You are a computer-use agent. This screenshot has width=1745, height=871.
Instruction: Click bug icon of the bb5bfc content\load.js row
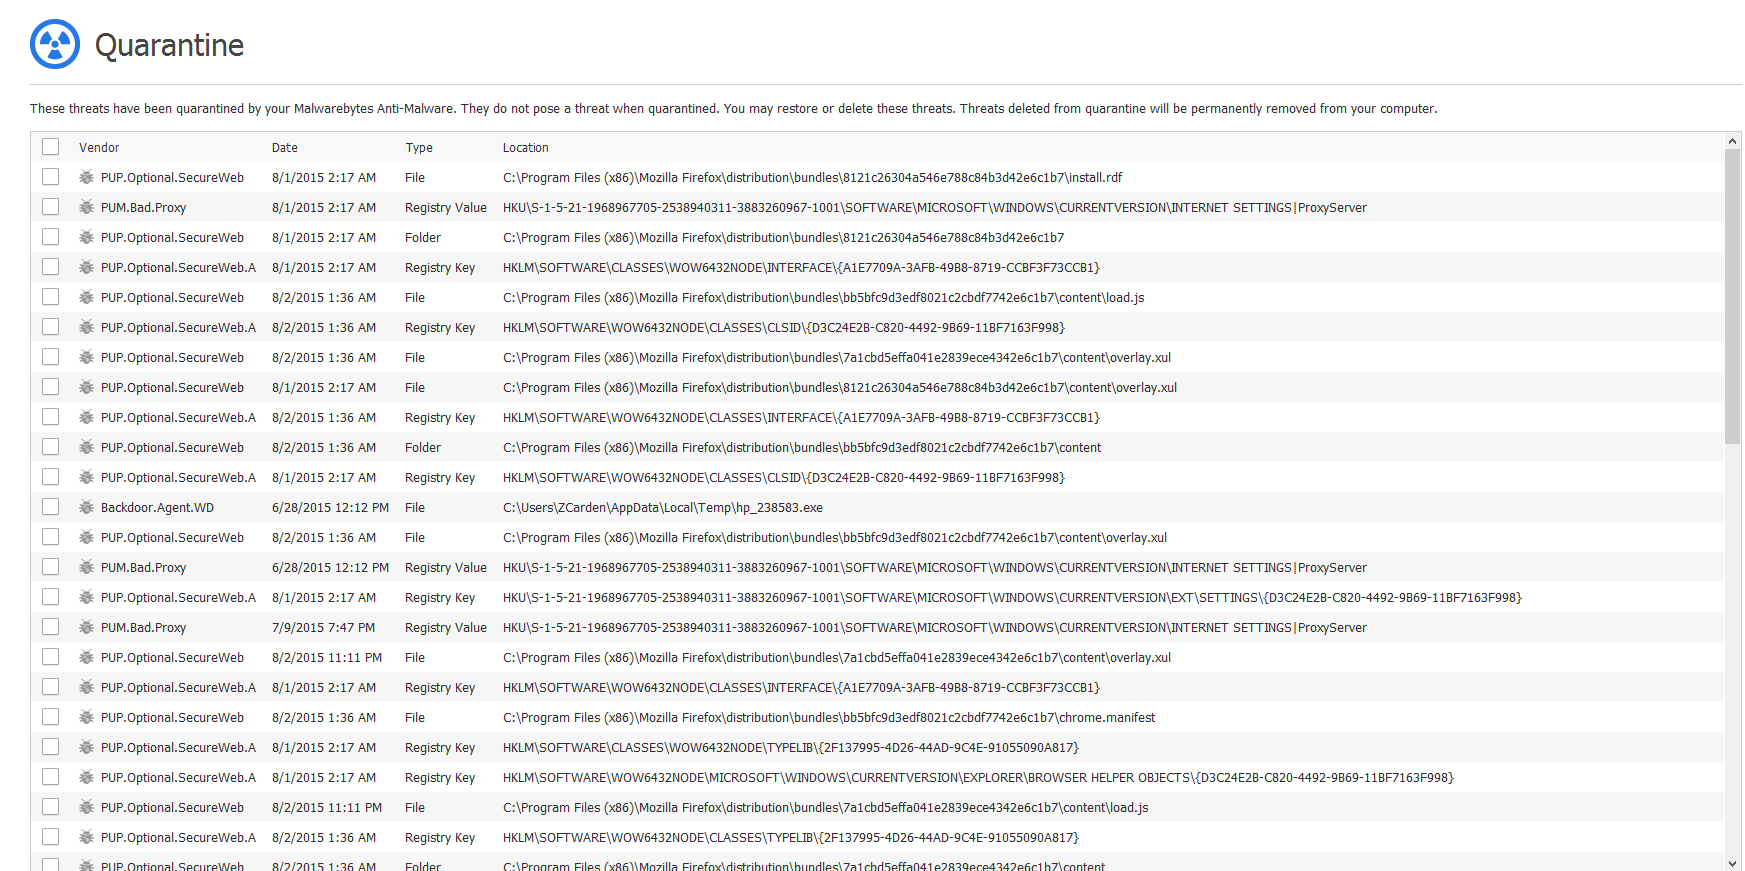click(x=87, y=297)
